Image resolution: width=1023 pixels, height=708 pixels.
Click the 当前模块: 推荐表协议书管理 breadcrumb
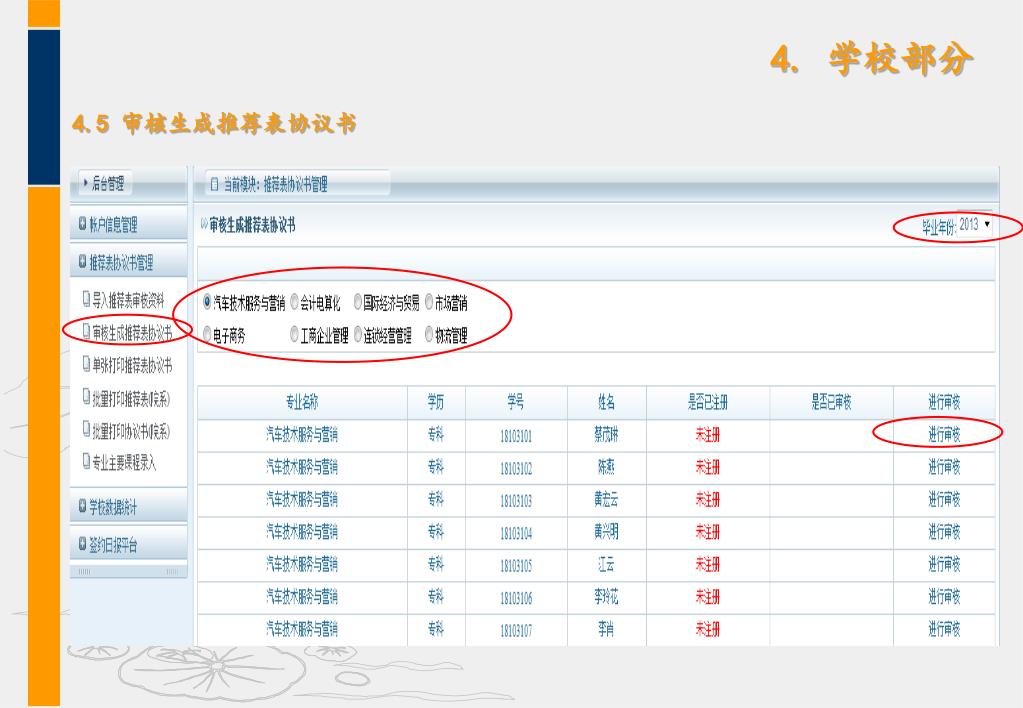[276, 185]
